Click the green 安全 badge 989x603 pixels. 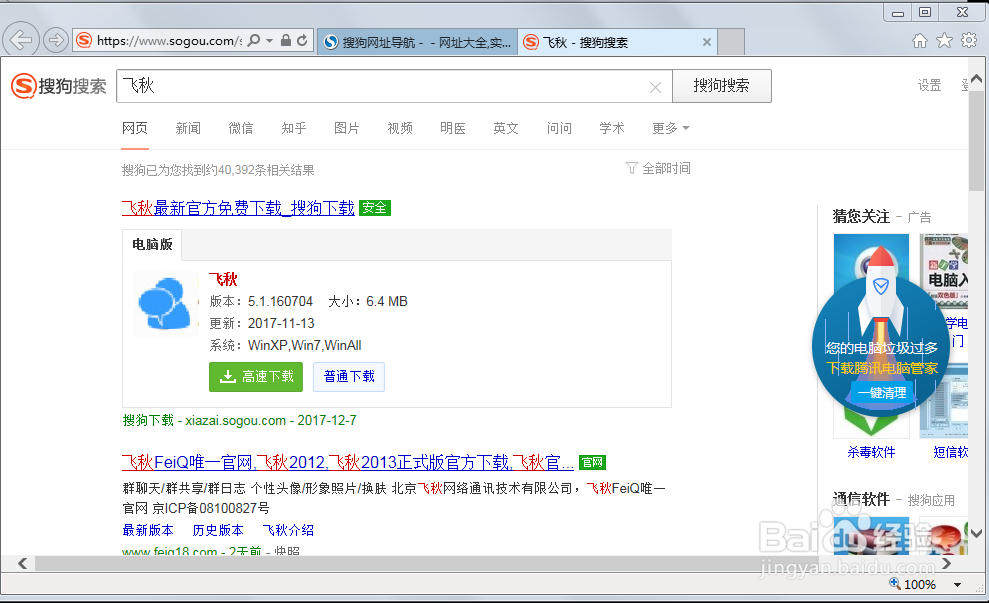[x=375, y=208]
